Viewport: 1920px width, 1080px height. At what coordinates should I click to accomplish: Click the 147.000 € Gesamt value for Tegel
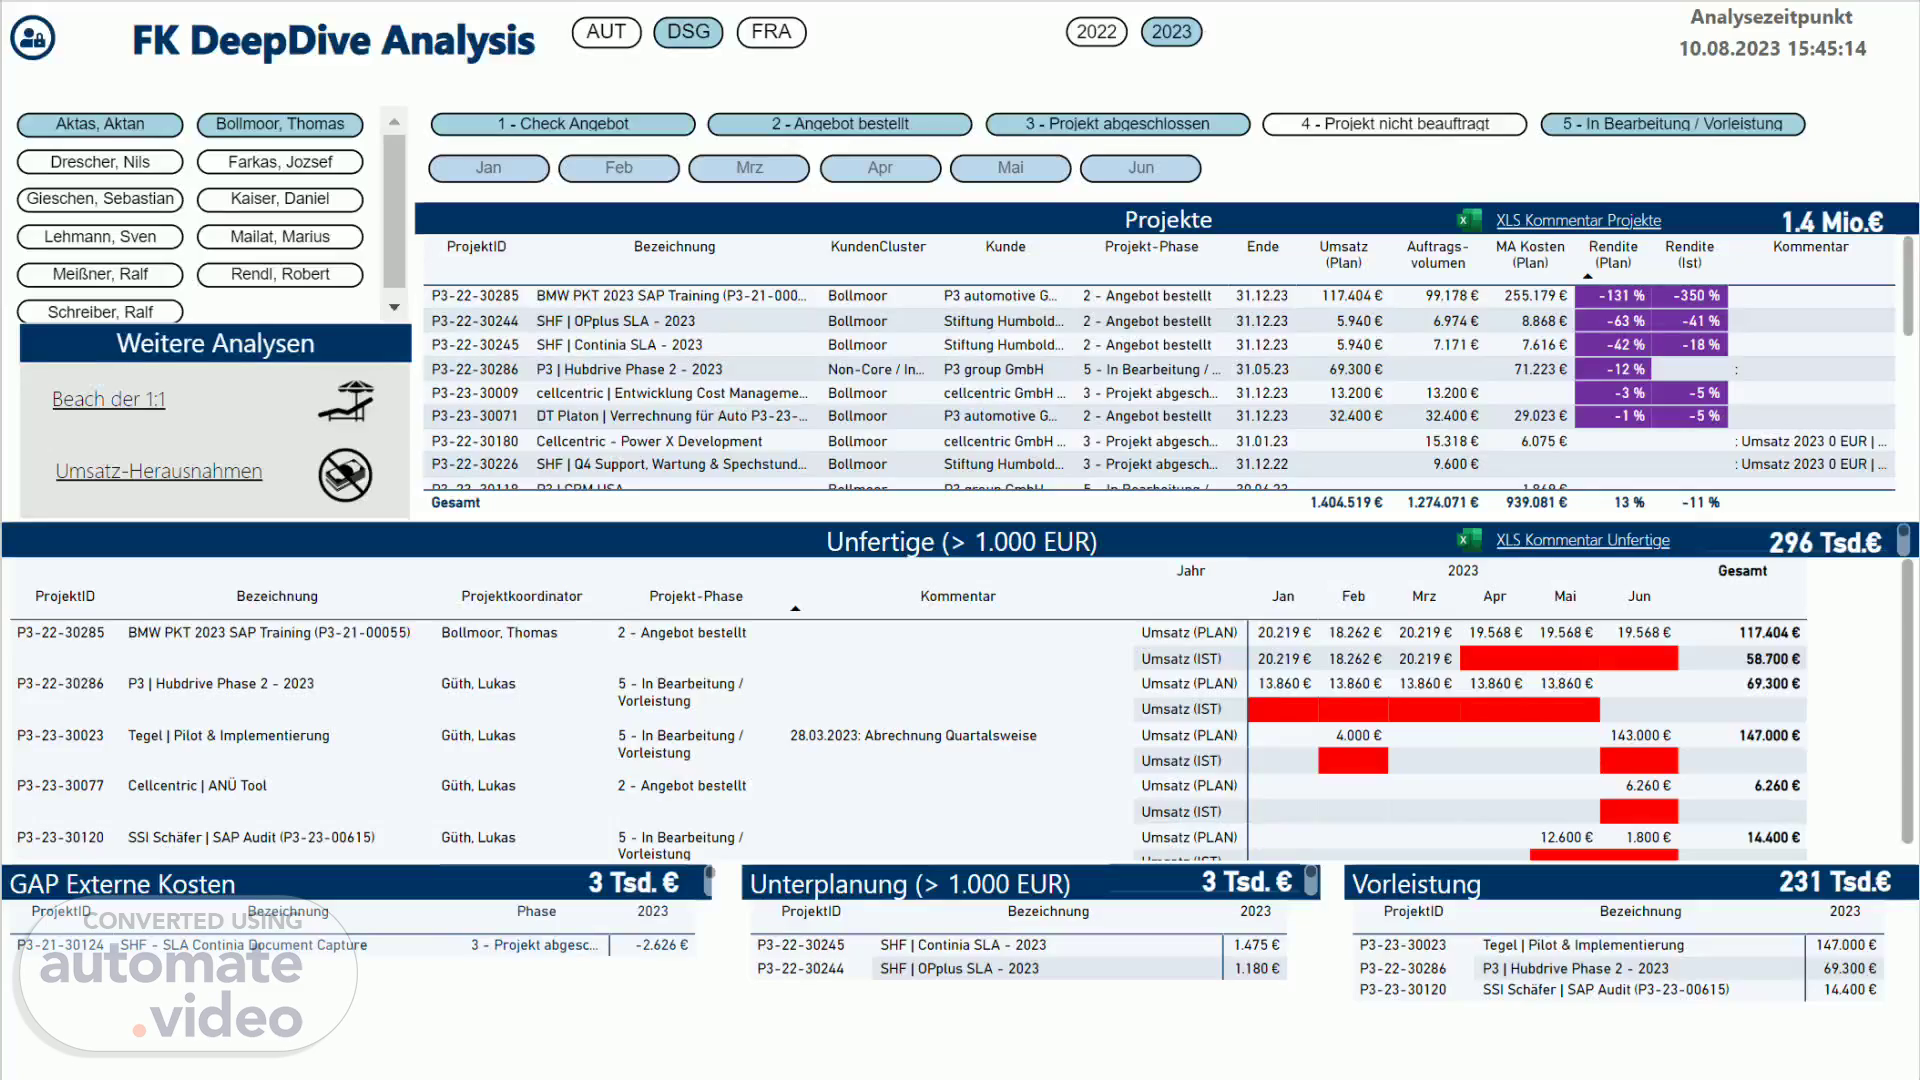[1769, 735]
